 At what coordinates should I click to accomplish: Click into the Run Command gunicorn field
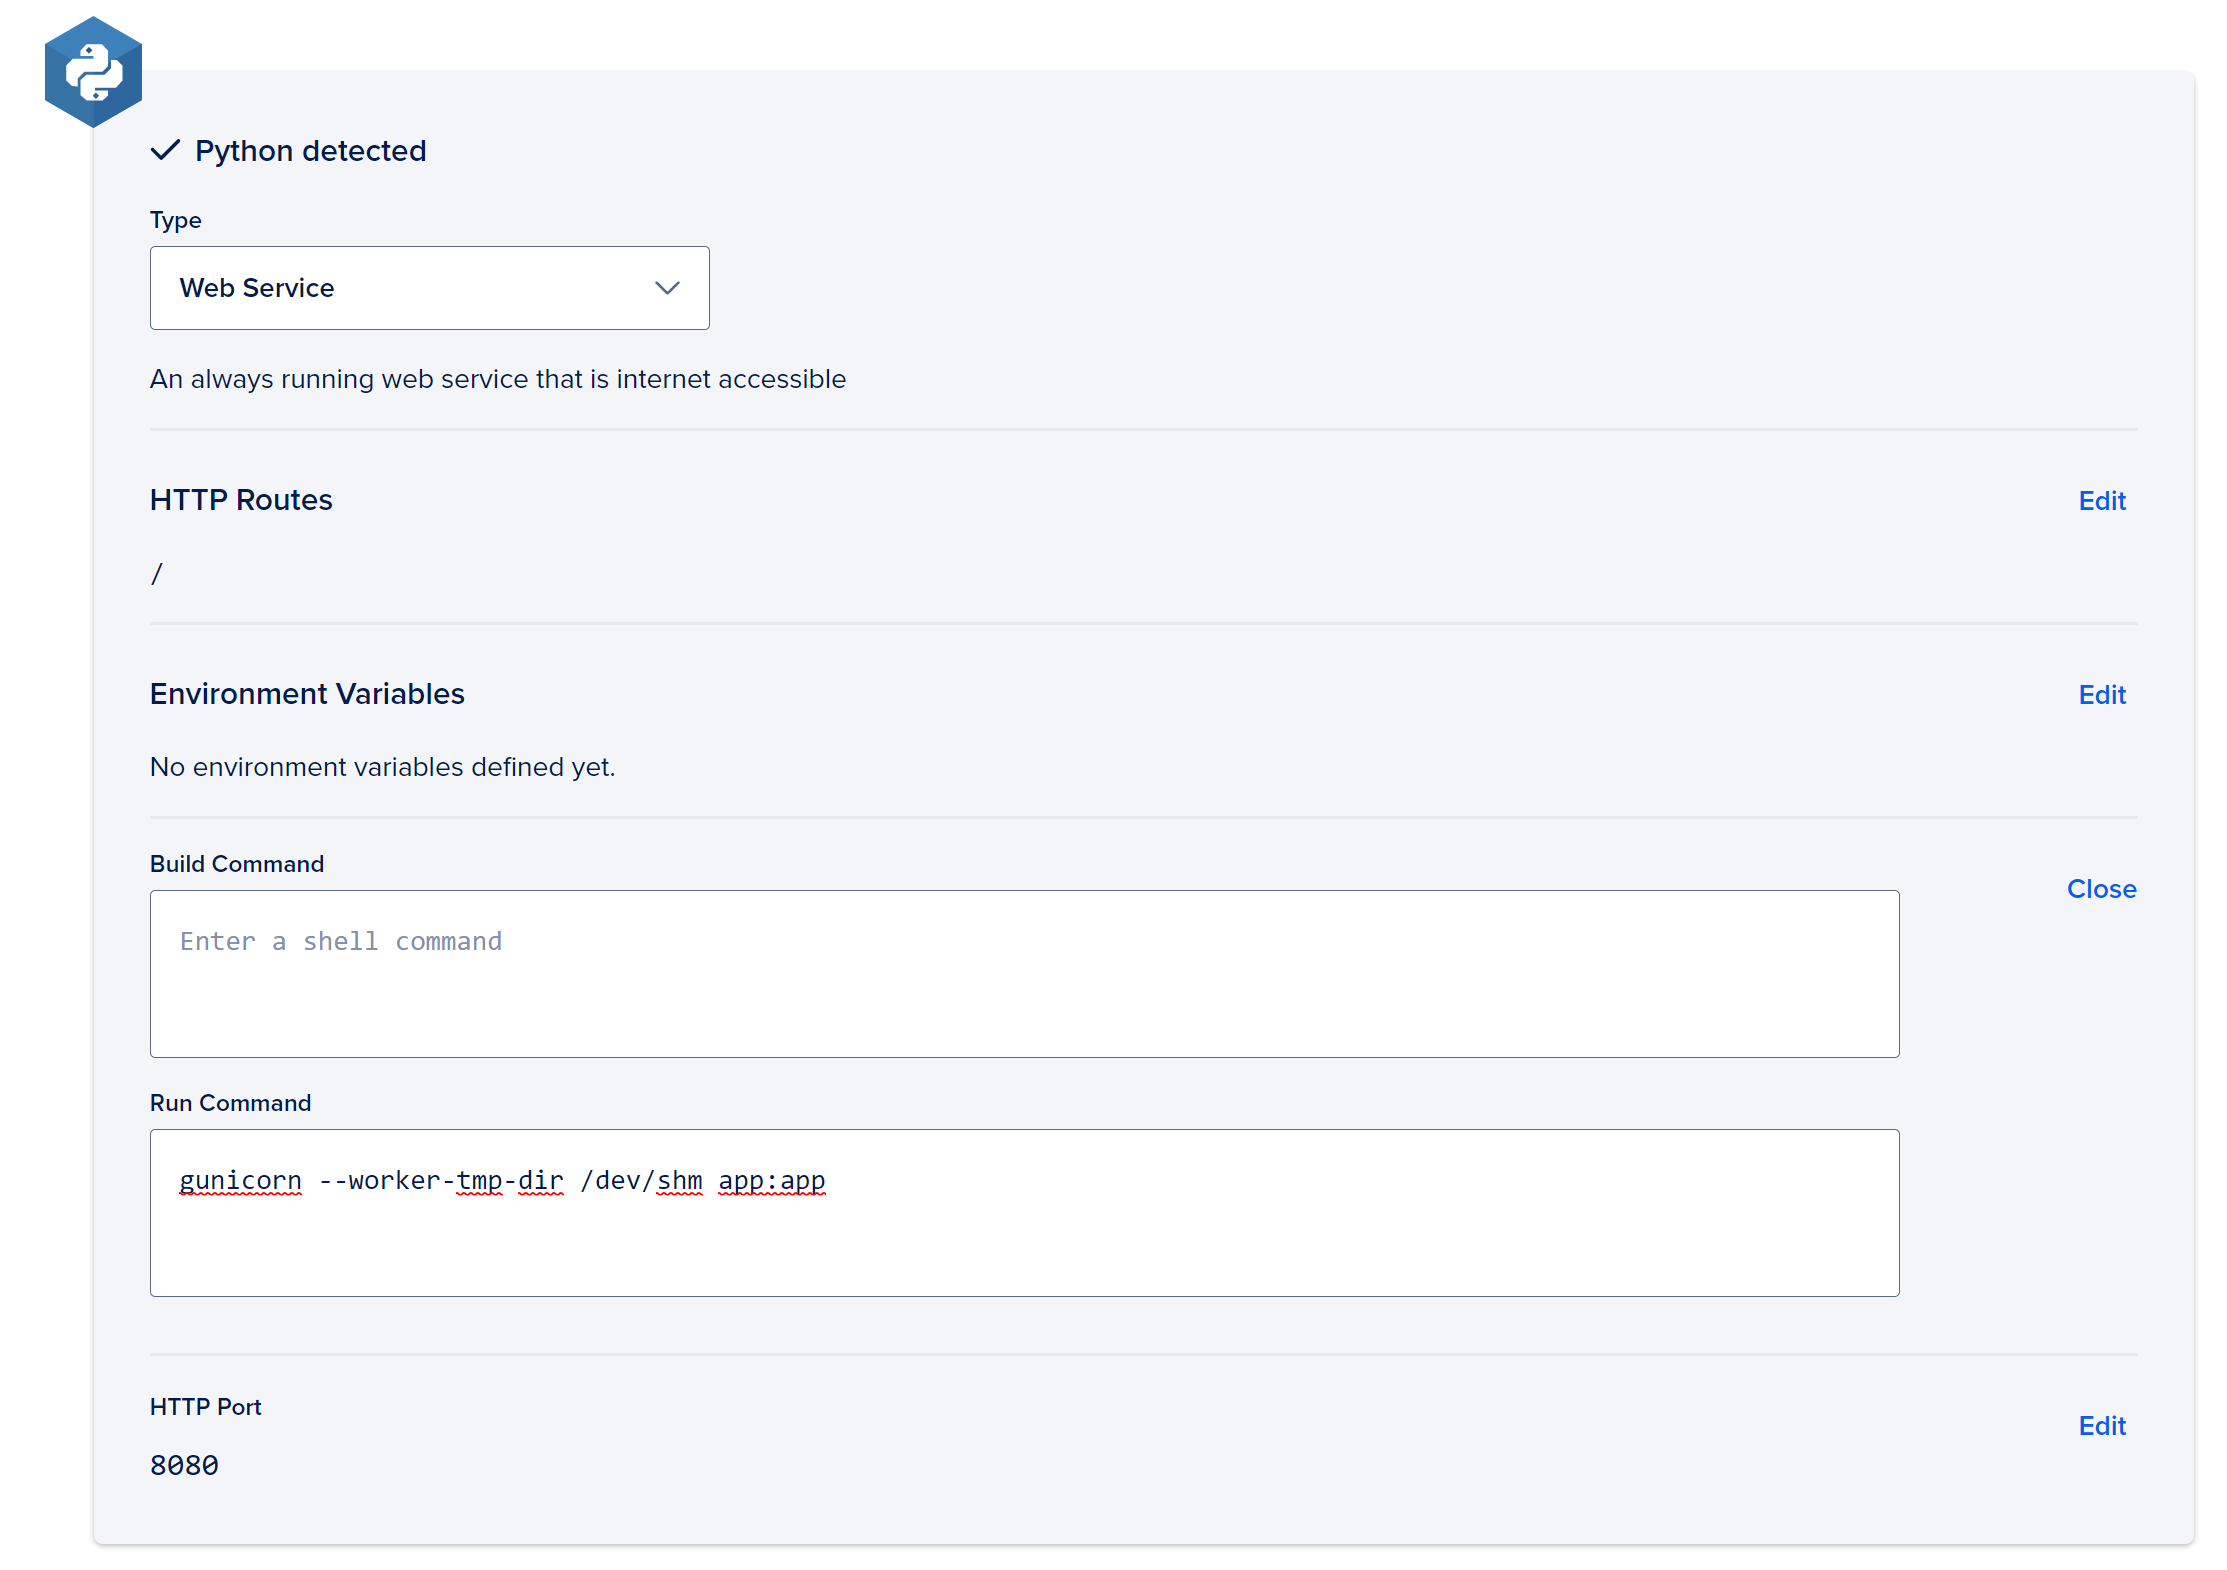[1024, 1212]
